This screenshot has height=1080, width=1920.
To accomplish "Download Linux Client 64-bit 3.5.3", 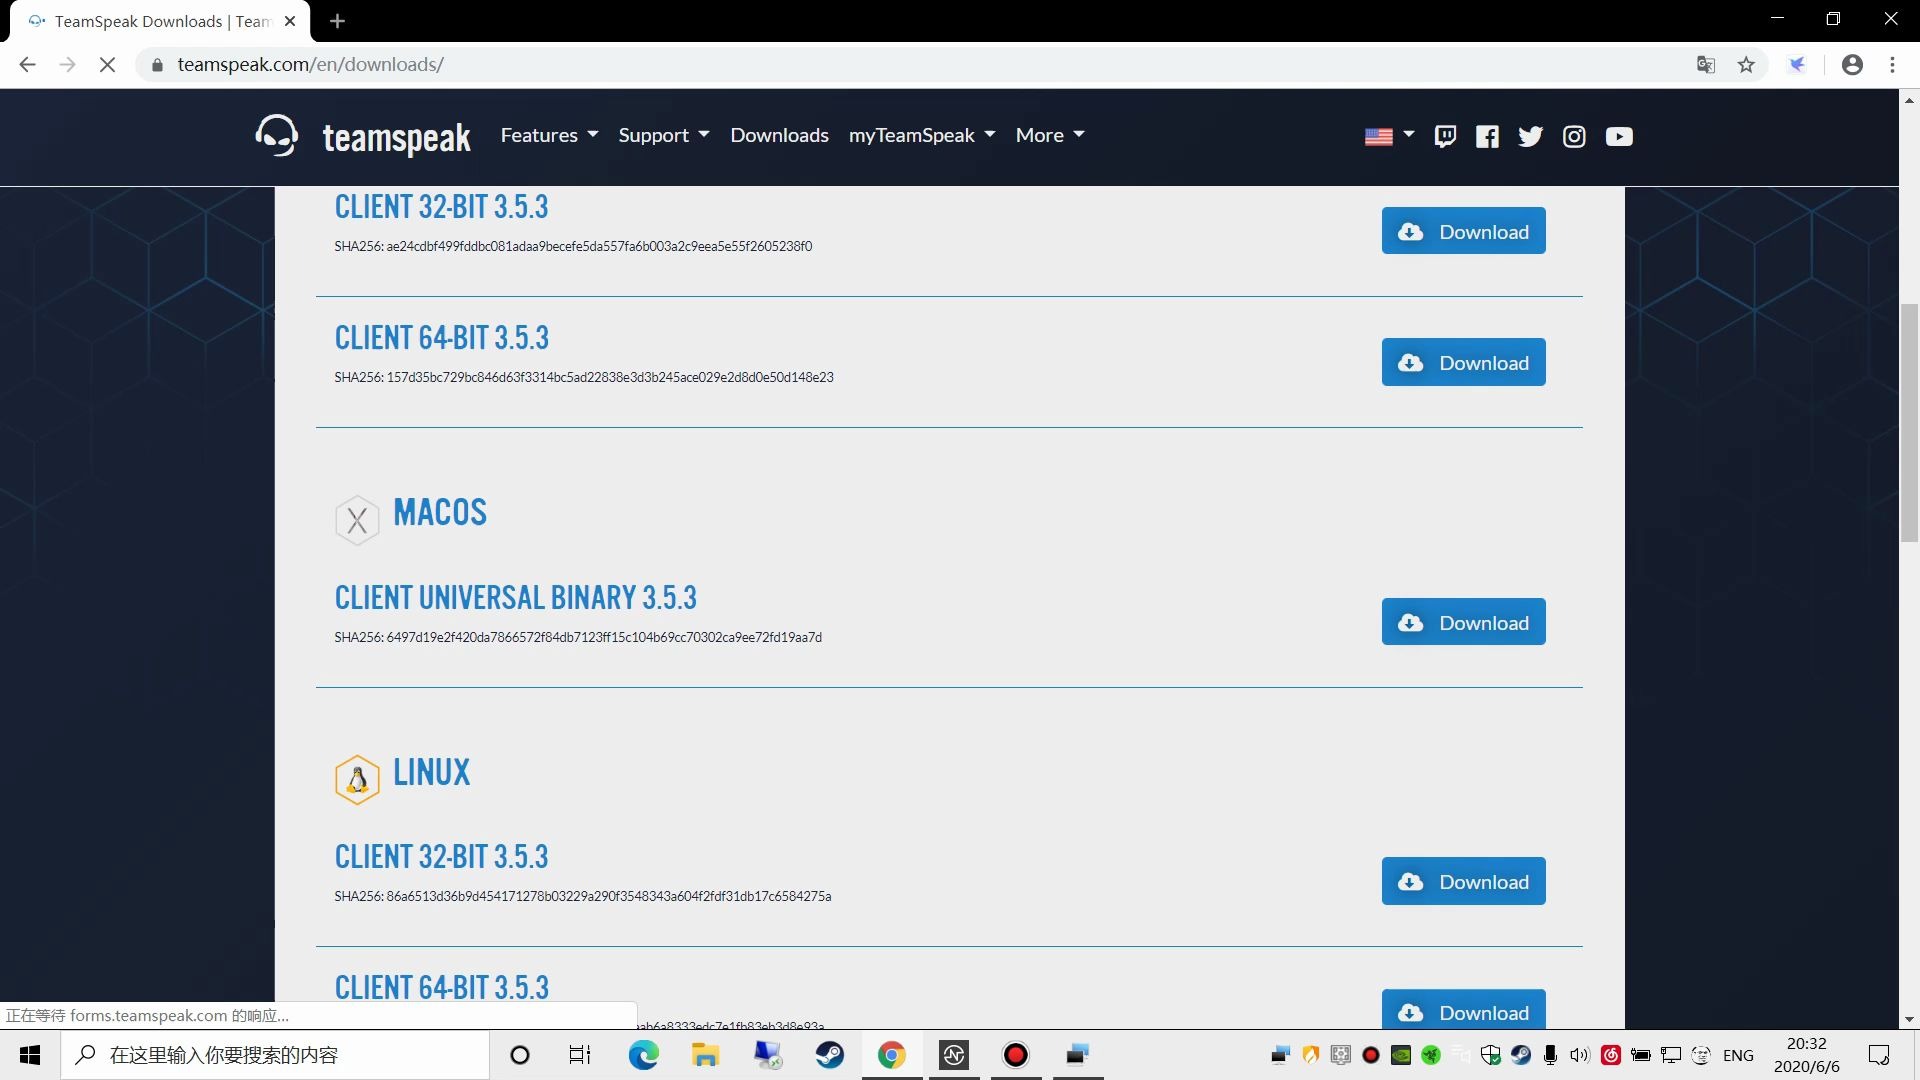I will pyautogui.click(x=1463, y=1010).
